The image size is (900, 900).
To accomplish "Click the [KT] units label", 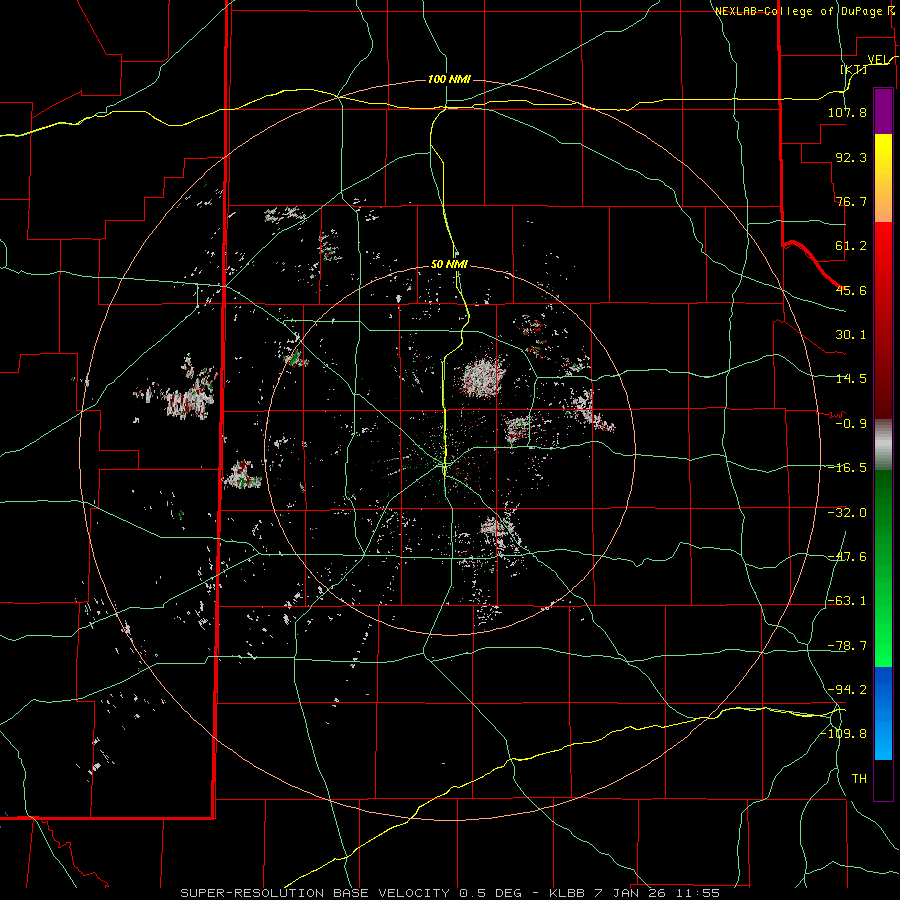I will tap(854, 69).
